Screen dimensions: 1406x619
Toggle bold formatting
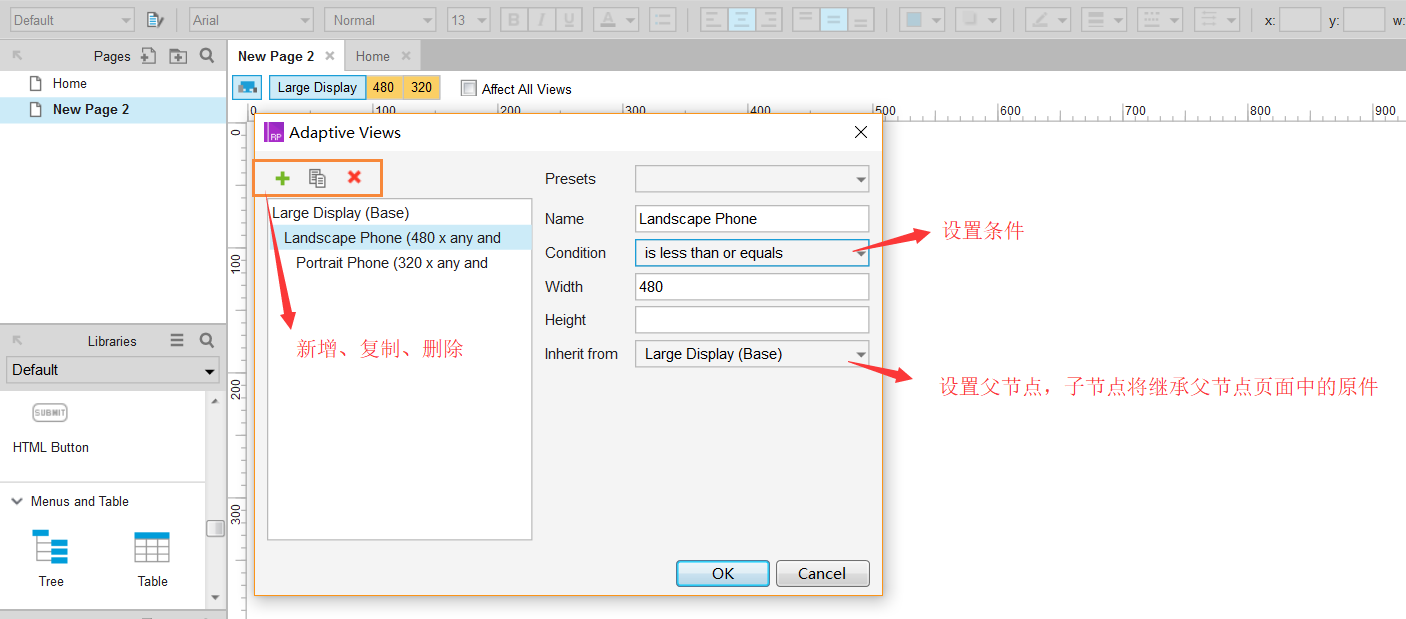click(514, 20)
